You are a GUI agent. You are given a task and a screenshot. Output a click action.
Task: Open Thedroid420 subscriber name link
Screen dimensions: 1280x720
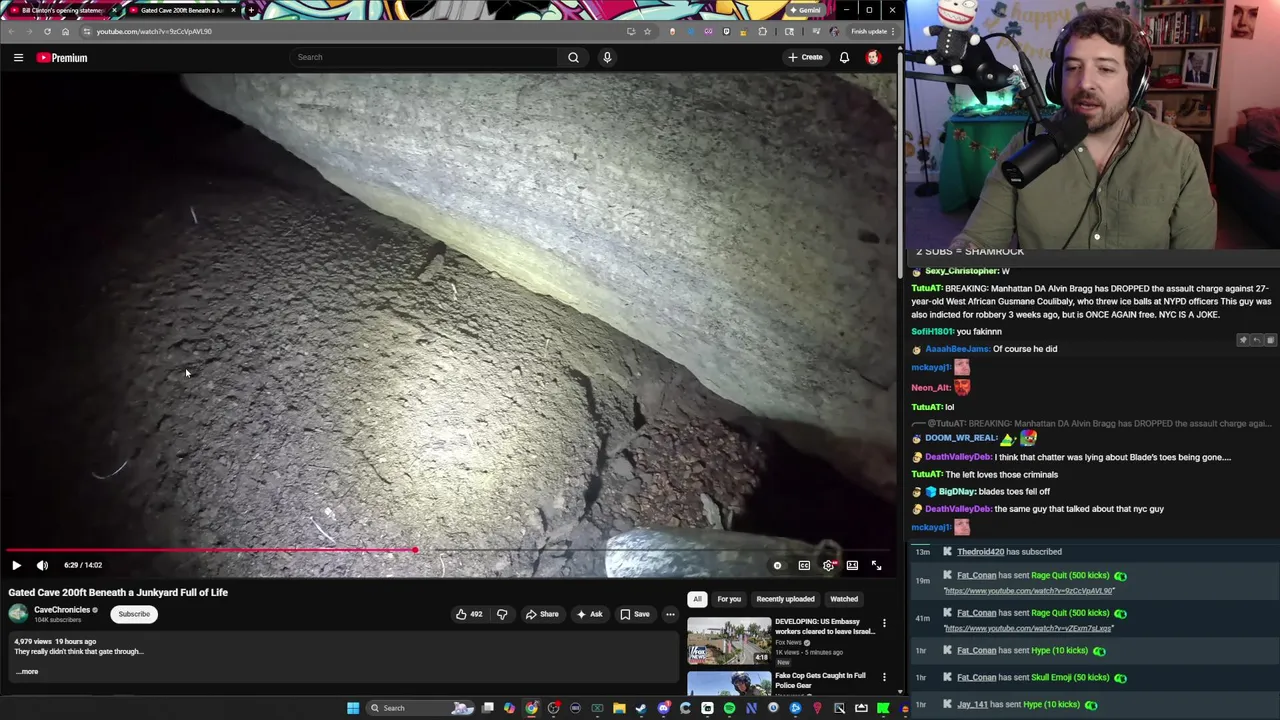(x=980, y=552)
